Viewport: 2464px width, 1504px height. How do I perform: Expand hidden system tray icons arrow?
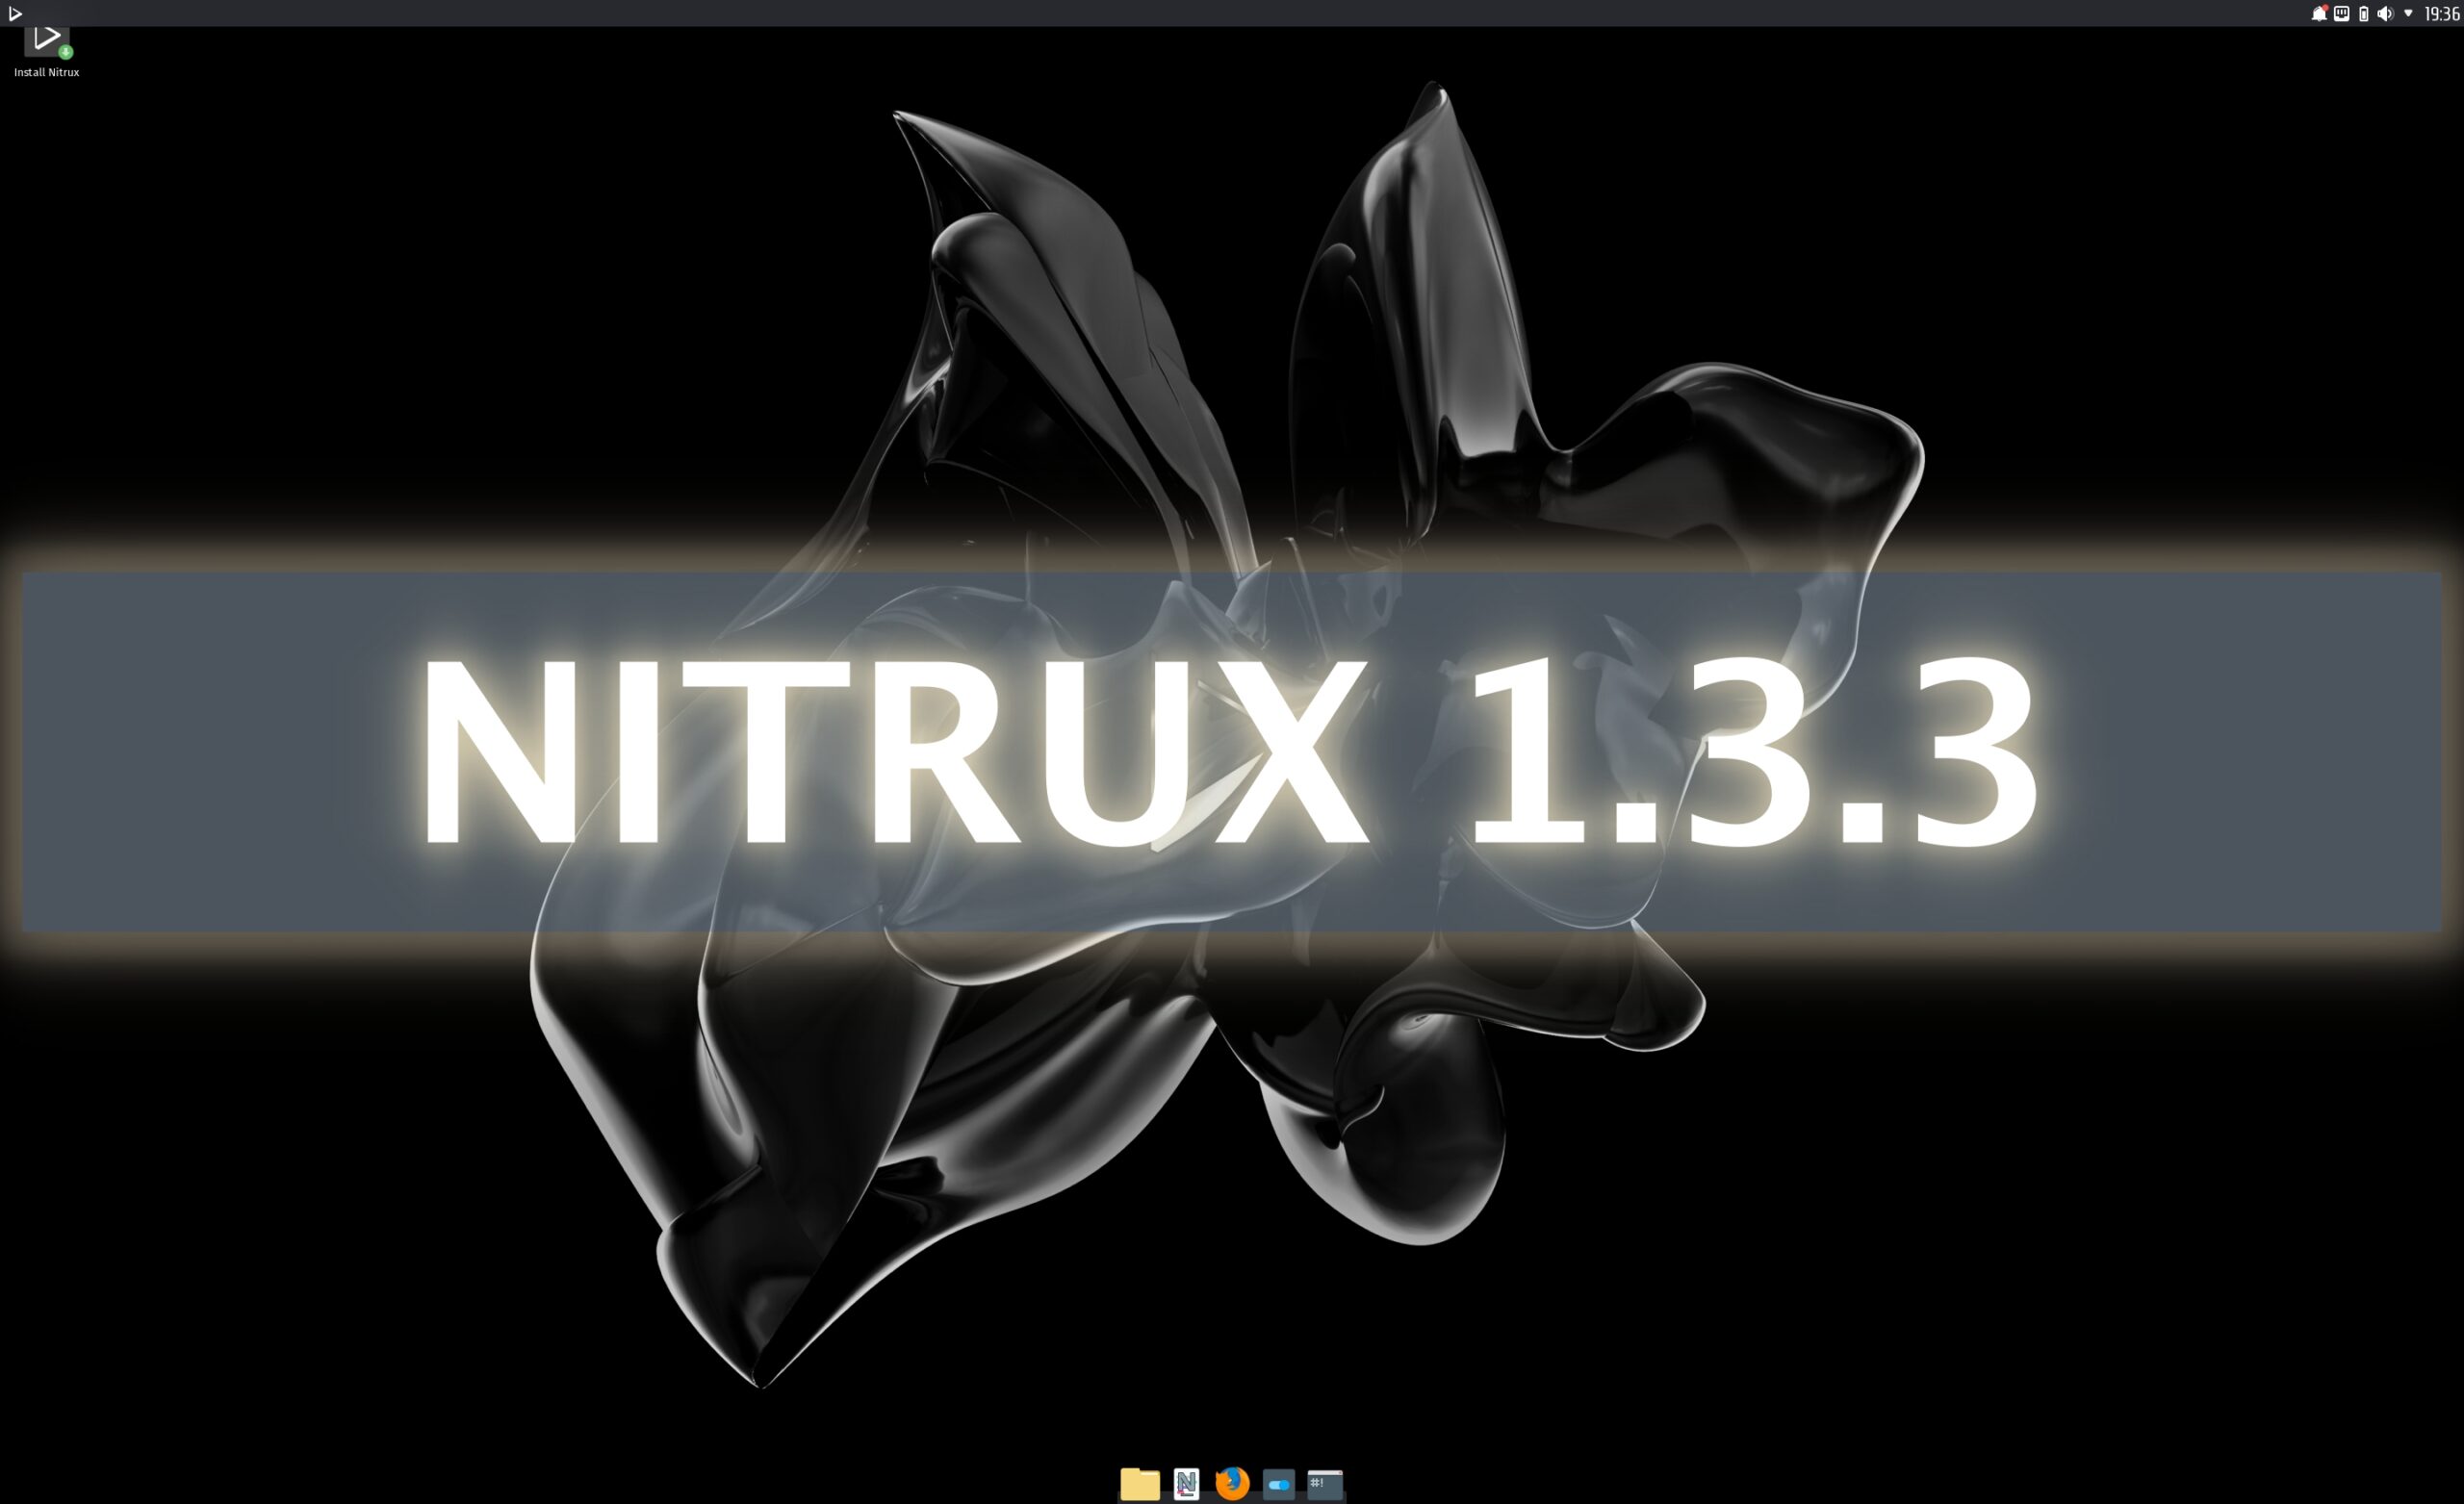coord(2408,13)
